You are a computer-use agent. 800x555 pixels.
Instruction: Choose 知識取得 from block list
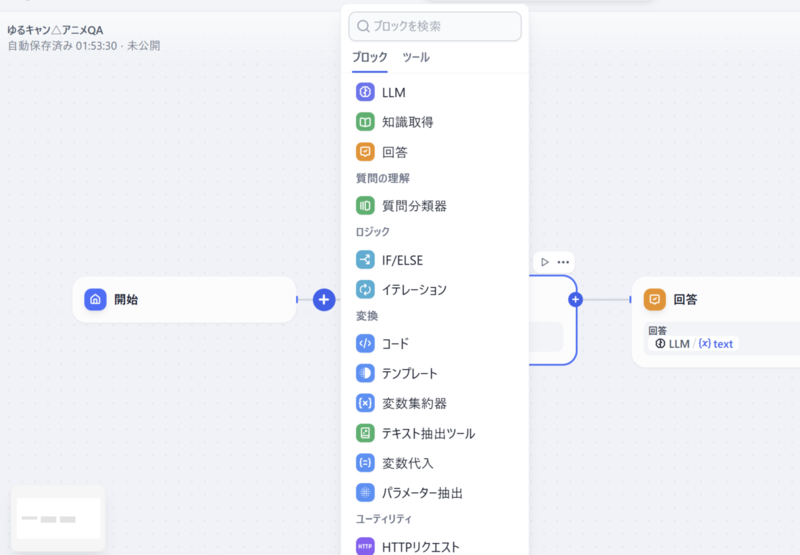(x=408, y=122)
